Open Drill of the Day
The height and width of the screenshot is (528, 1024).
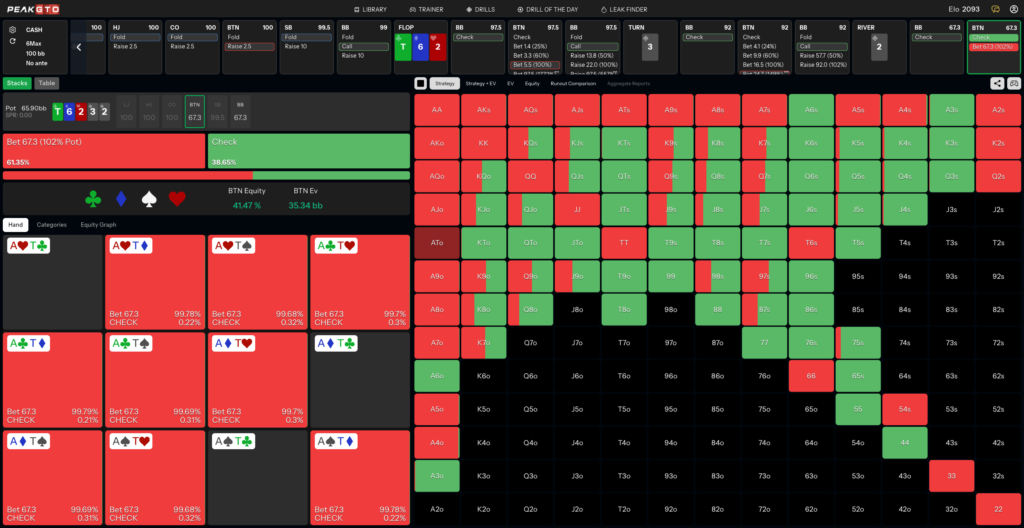[x=548, y=9]
